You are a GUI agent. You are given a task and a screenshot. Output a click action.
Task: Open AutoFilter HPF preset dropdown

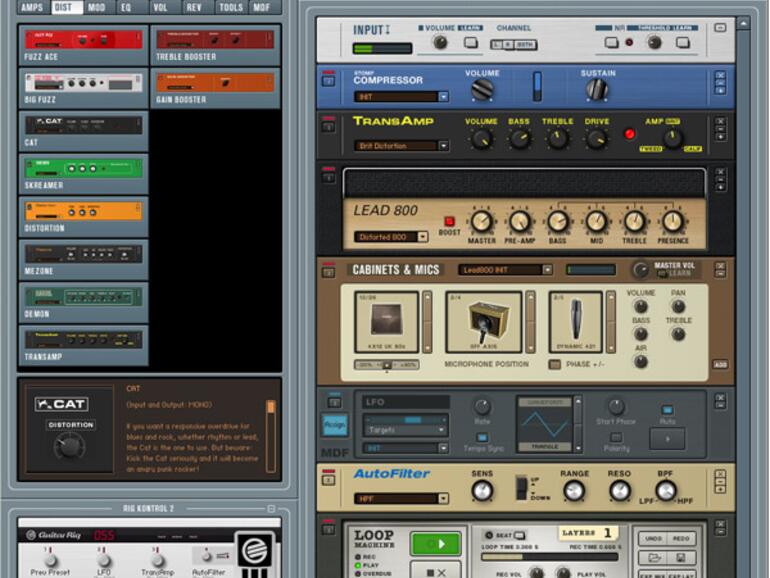pos(443,499)
